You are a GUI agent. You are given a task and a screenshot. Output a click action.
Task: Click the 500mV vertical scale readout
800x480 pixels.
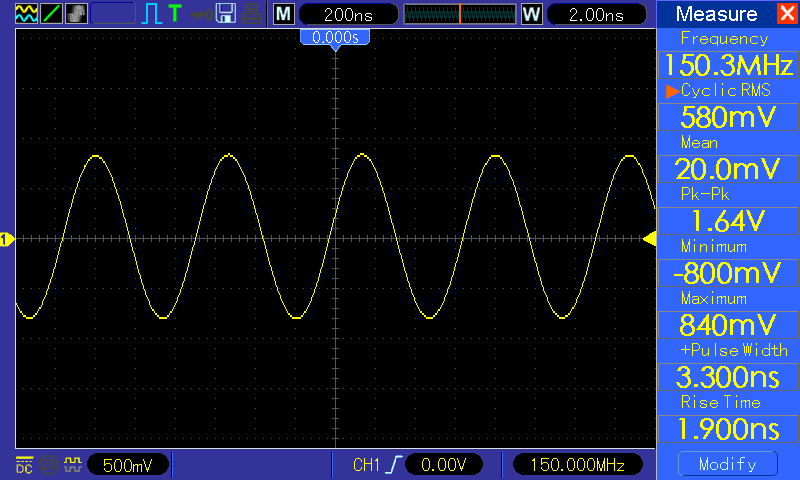[128, 465]
